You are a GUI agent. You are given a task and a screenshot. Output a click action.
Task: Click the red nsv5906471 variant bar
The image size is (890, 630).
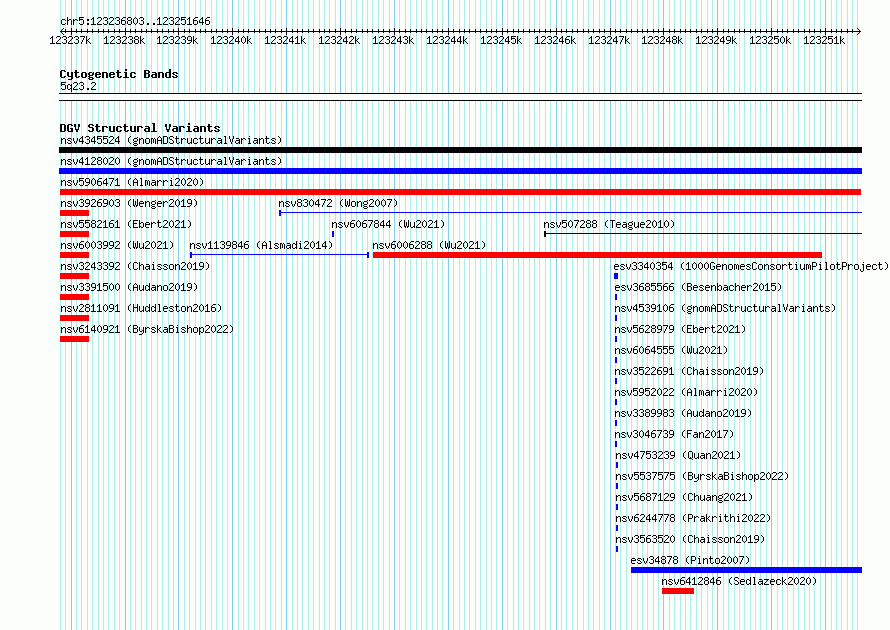click(x=460, y=192)
